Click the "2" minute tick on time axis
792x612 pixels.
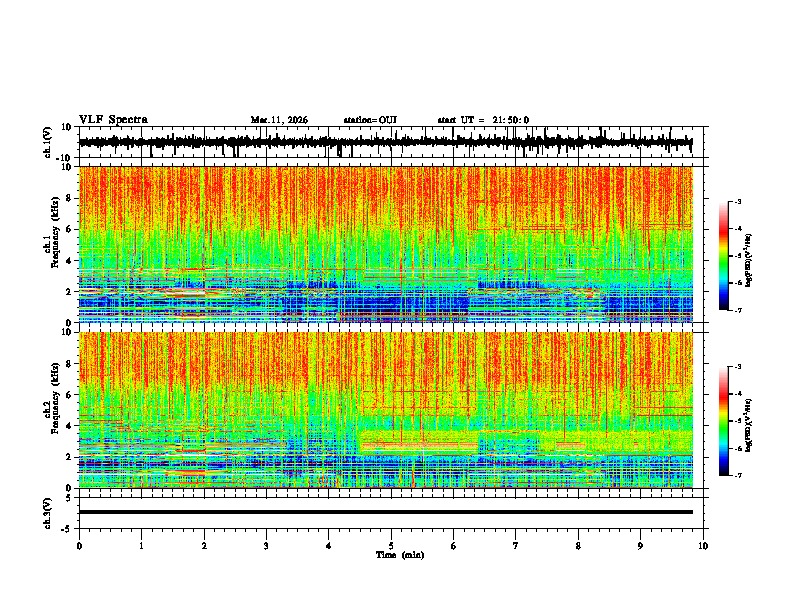tap(204, 546)
